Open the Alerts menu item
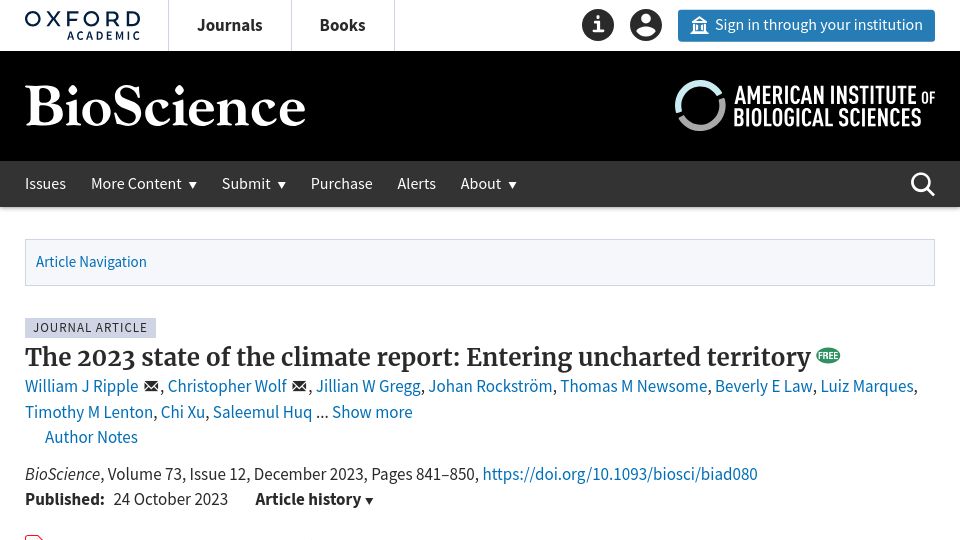Screen dimensions: 960x540 pyautogui.click(x=416, y=184)
